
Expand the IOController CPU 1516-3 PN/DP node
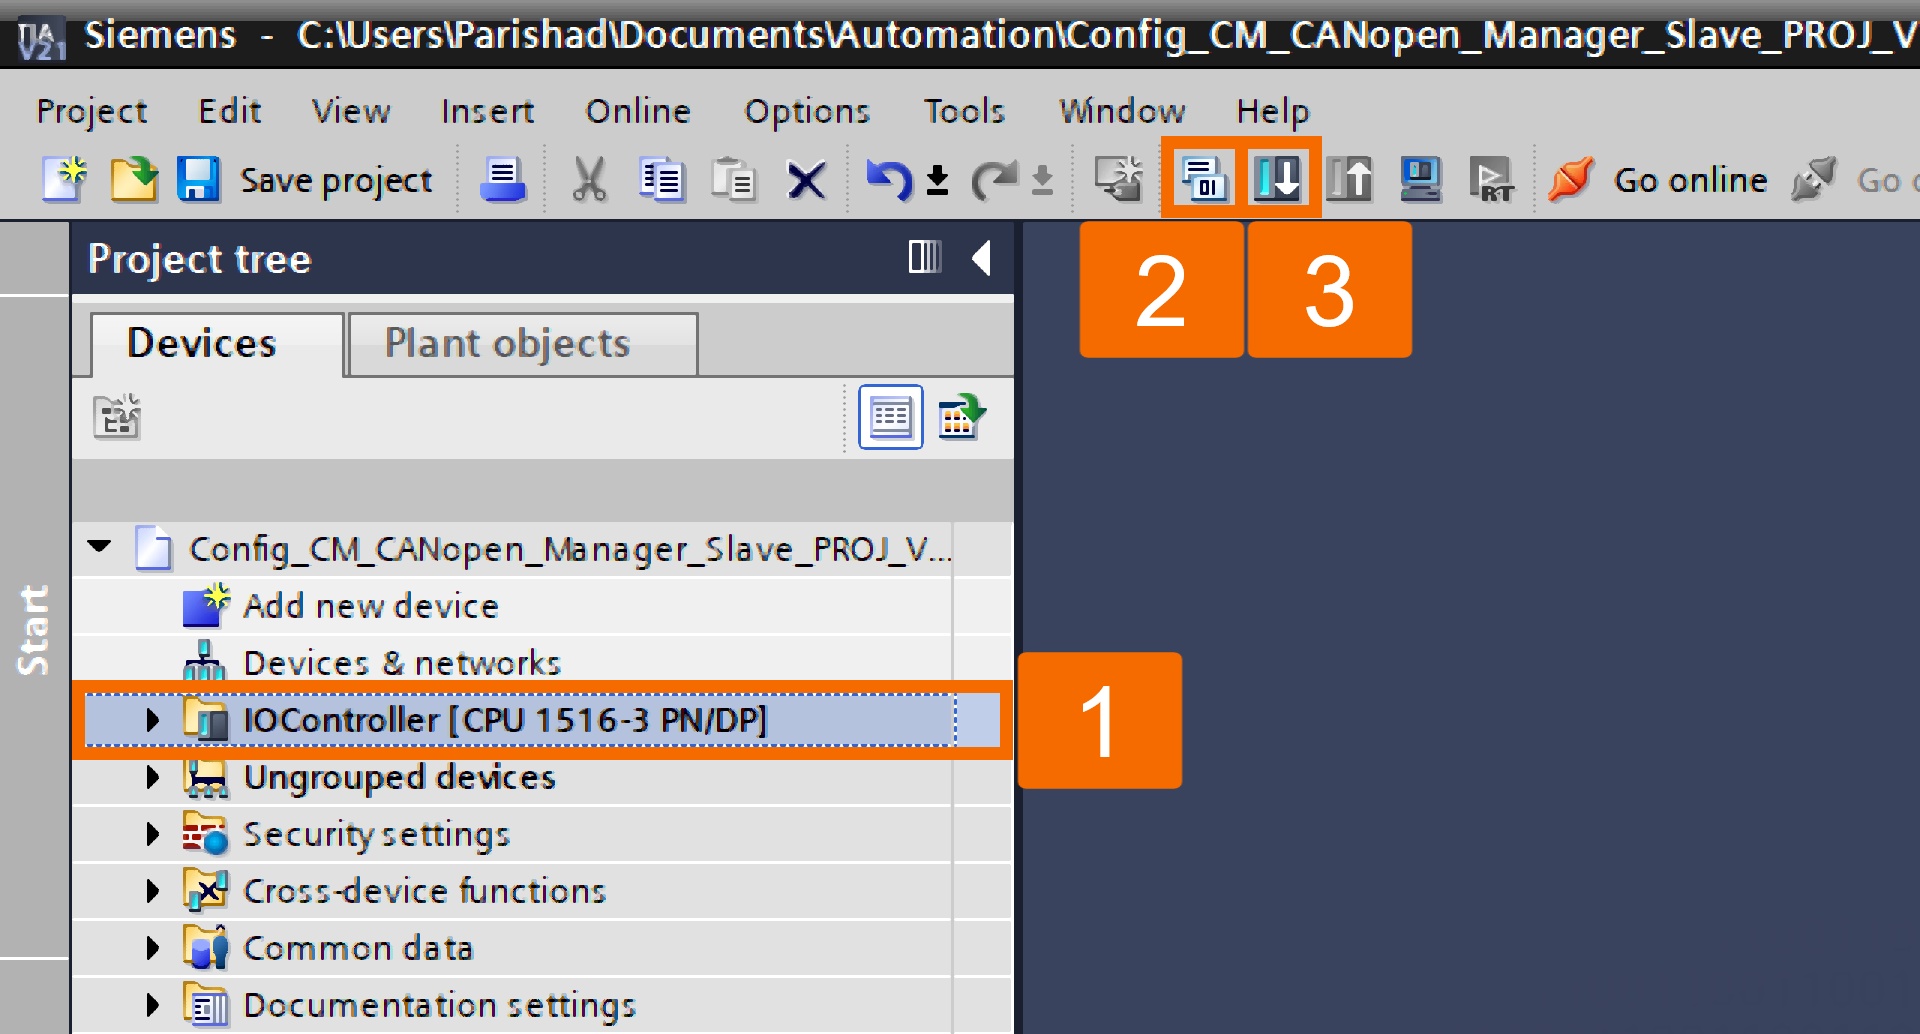pos(152,720)
